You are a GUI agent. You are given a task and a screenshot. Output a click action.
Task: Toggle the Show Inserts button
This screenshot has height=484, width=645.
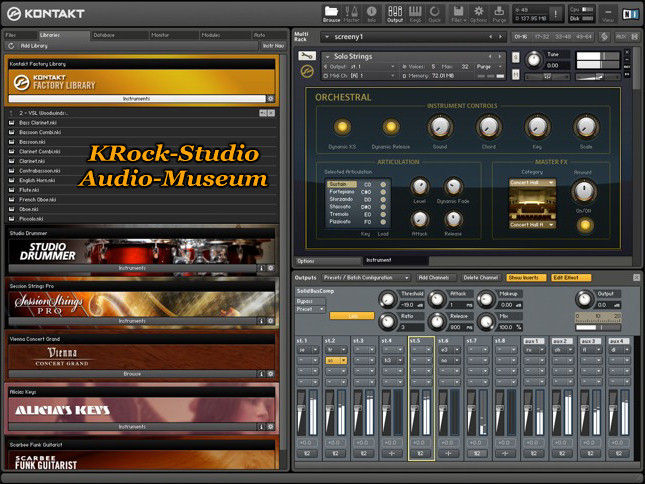[526, 278]
